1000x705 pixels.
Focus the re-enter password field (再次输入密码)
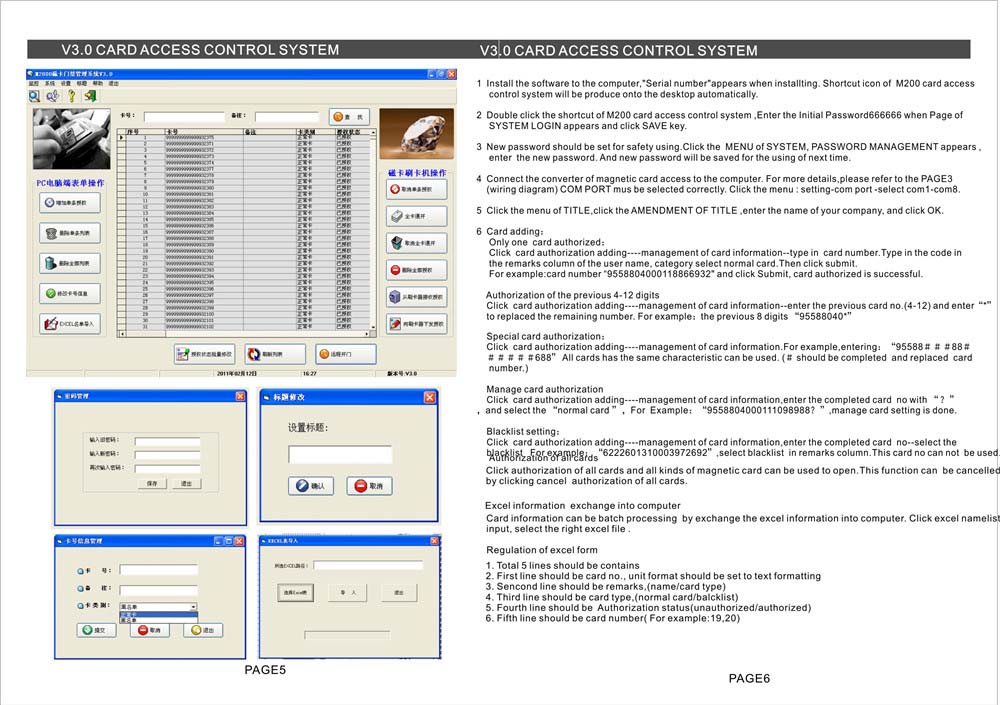tap(168, 469)
